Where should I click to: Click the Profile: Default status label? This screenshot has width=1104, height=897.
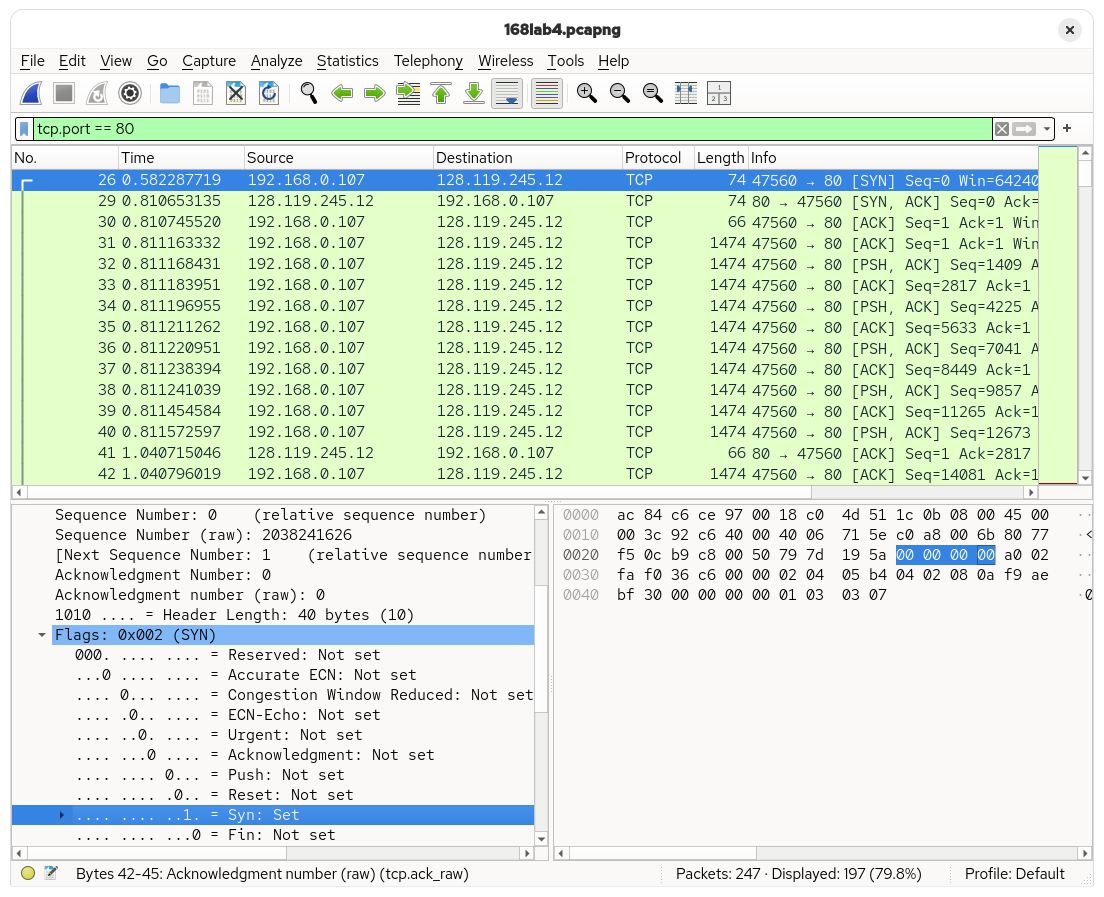pyautogui.click(x=1014, y=874)
